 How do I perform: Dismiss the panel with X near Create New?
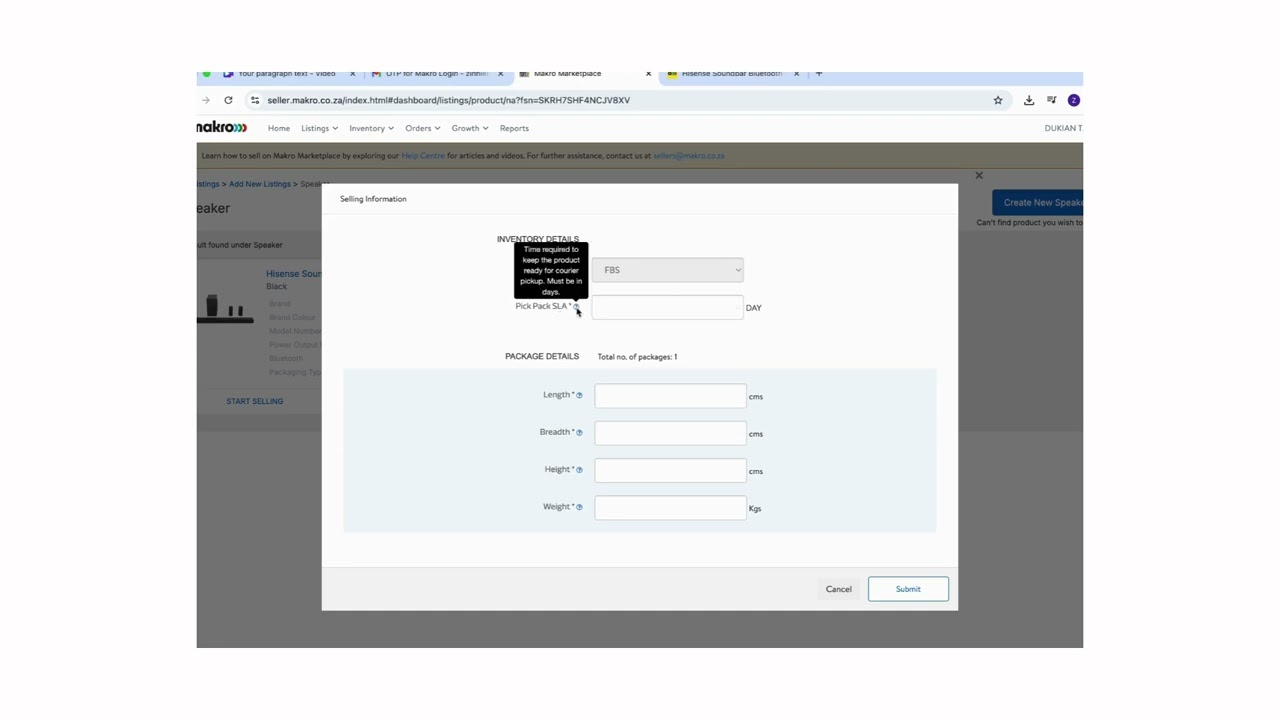[979, 176]
